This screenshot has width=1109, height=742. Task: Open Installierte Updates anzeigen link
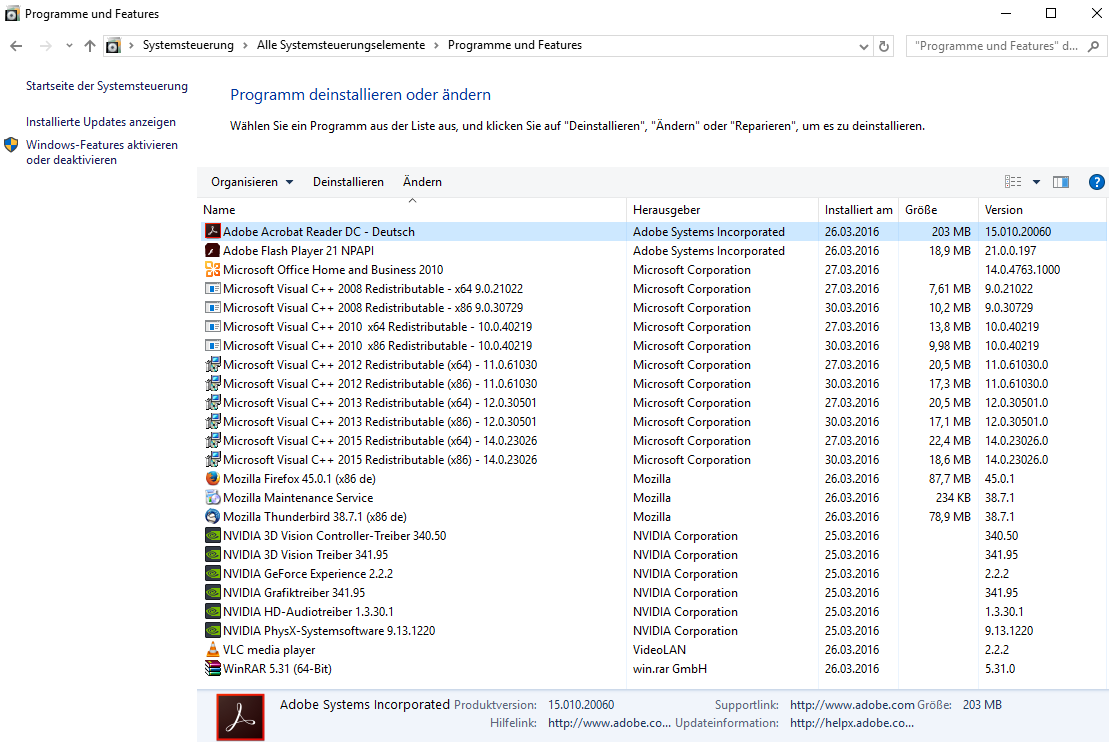(101, 122)
